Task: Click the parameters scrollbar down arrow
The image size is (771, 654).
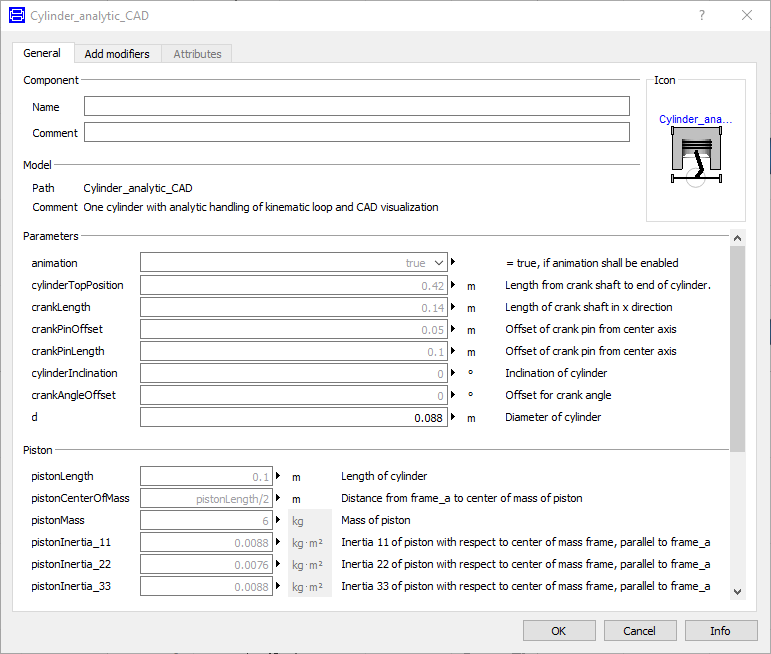Action: tap(737, 592)
